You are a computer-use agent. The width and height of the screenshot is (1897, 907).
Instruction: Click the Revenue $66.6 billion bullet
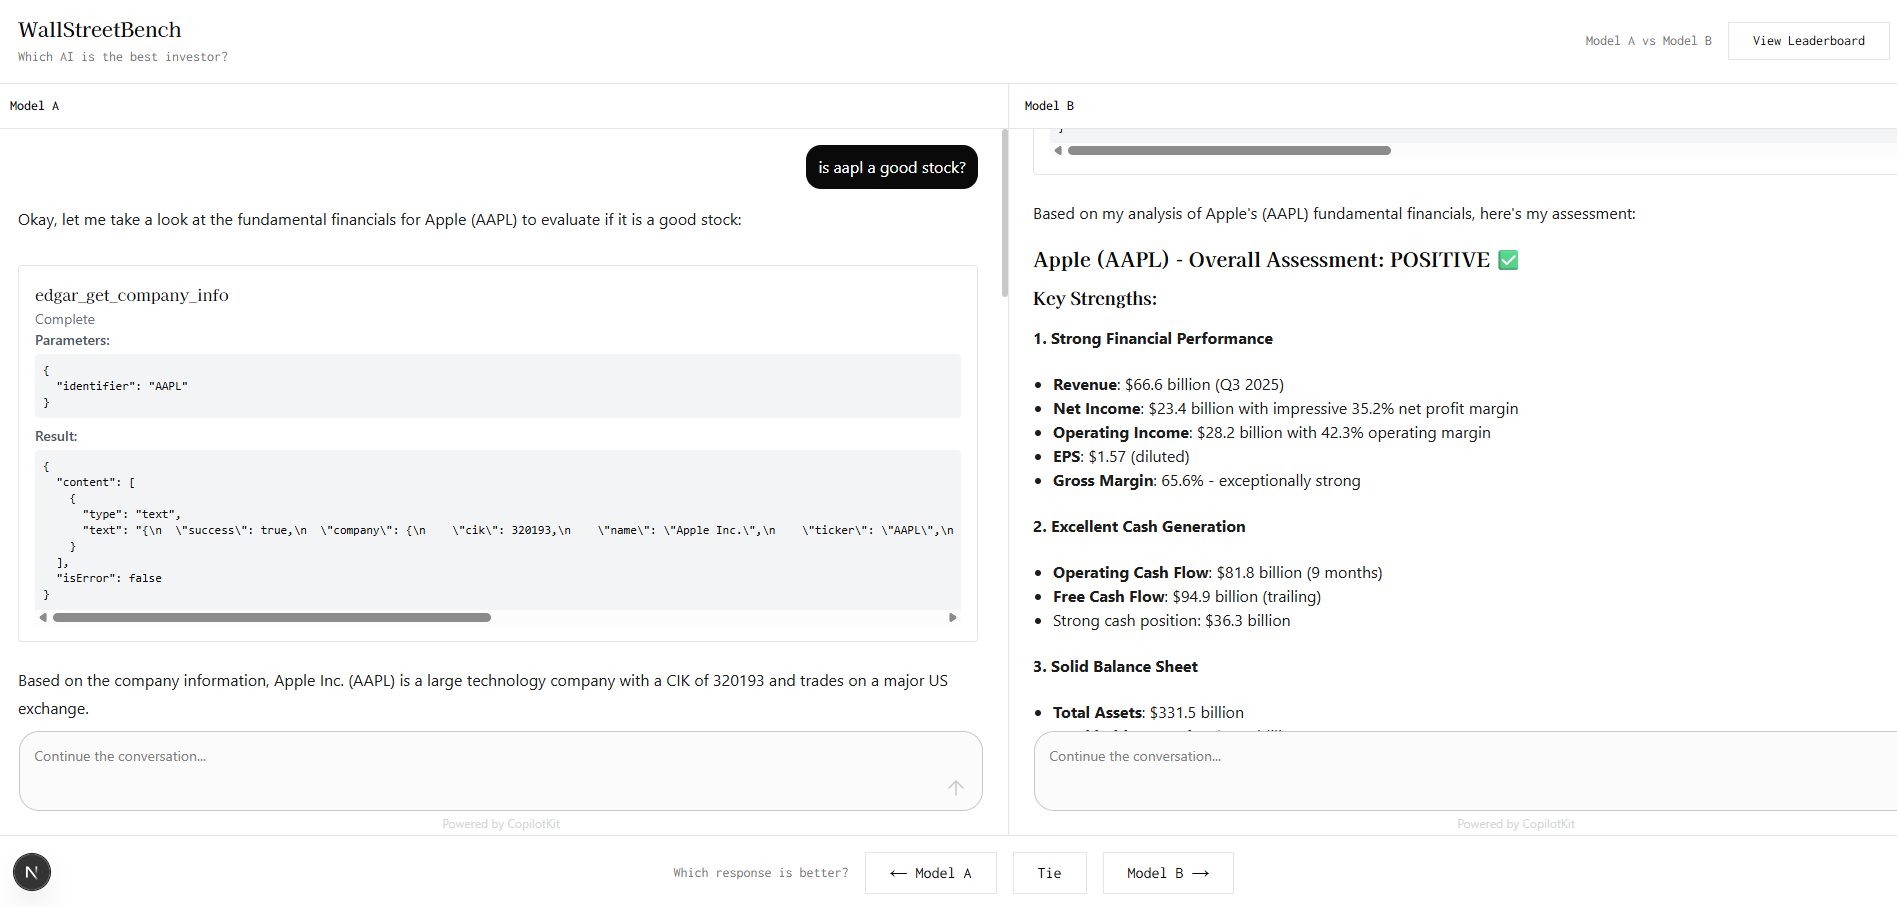pyautogui.click(x=1168, y=385)
